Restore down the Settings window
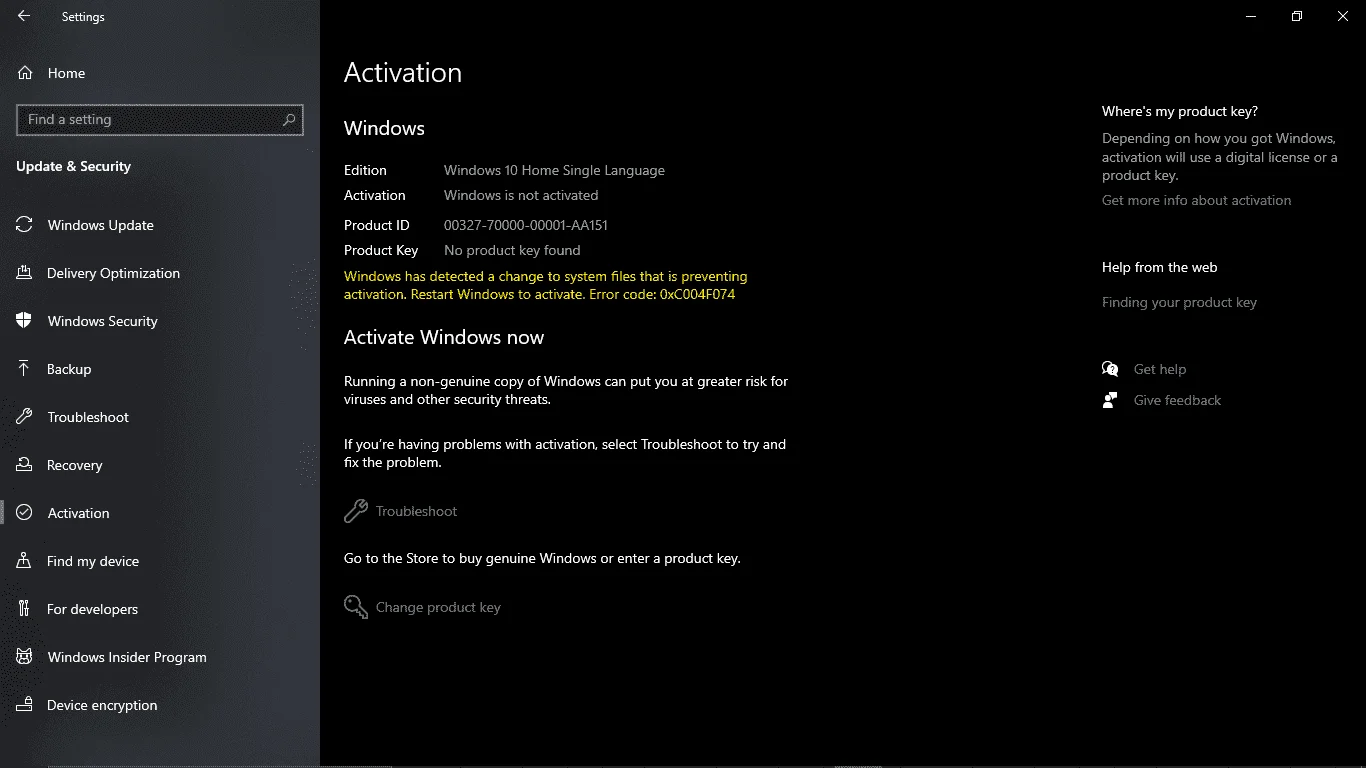Screen dimensions: 1366x768 [1297, 16]
